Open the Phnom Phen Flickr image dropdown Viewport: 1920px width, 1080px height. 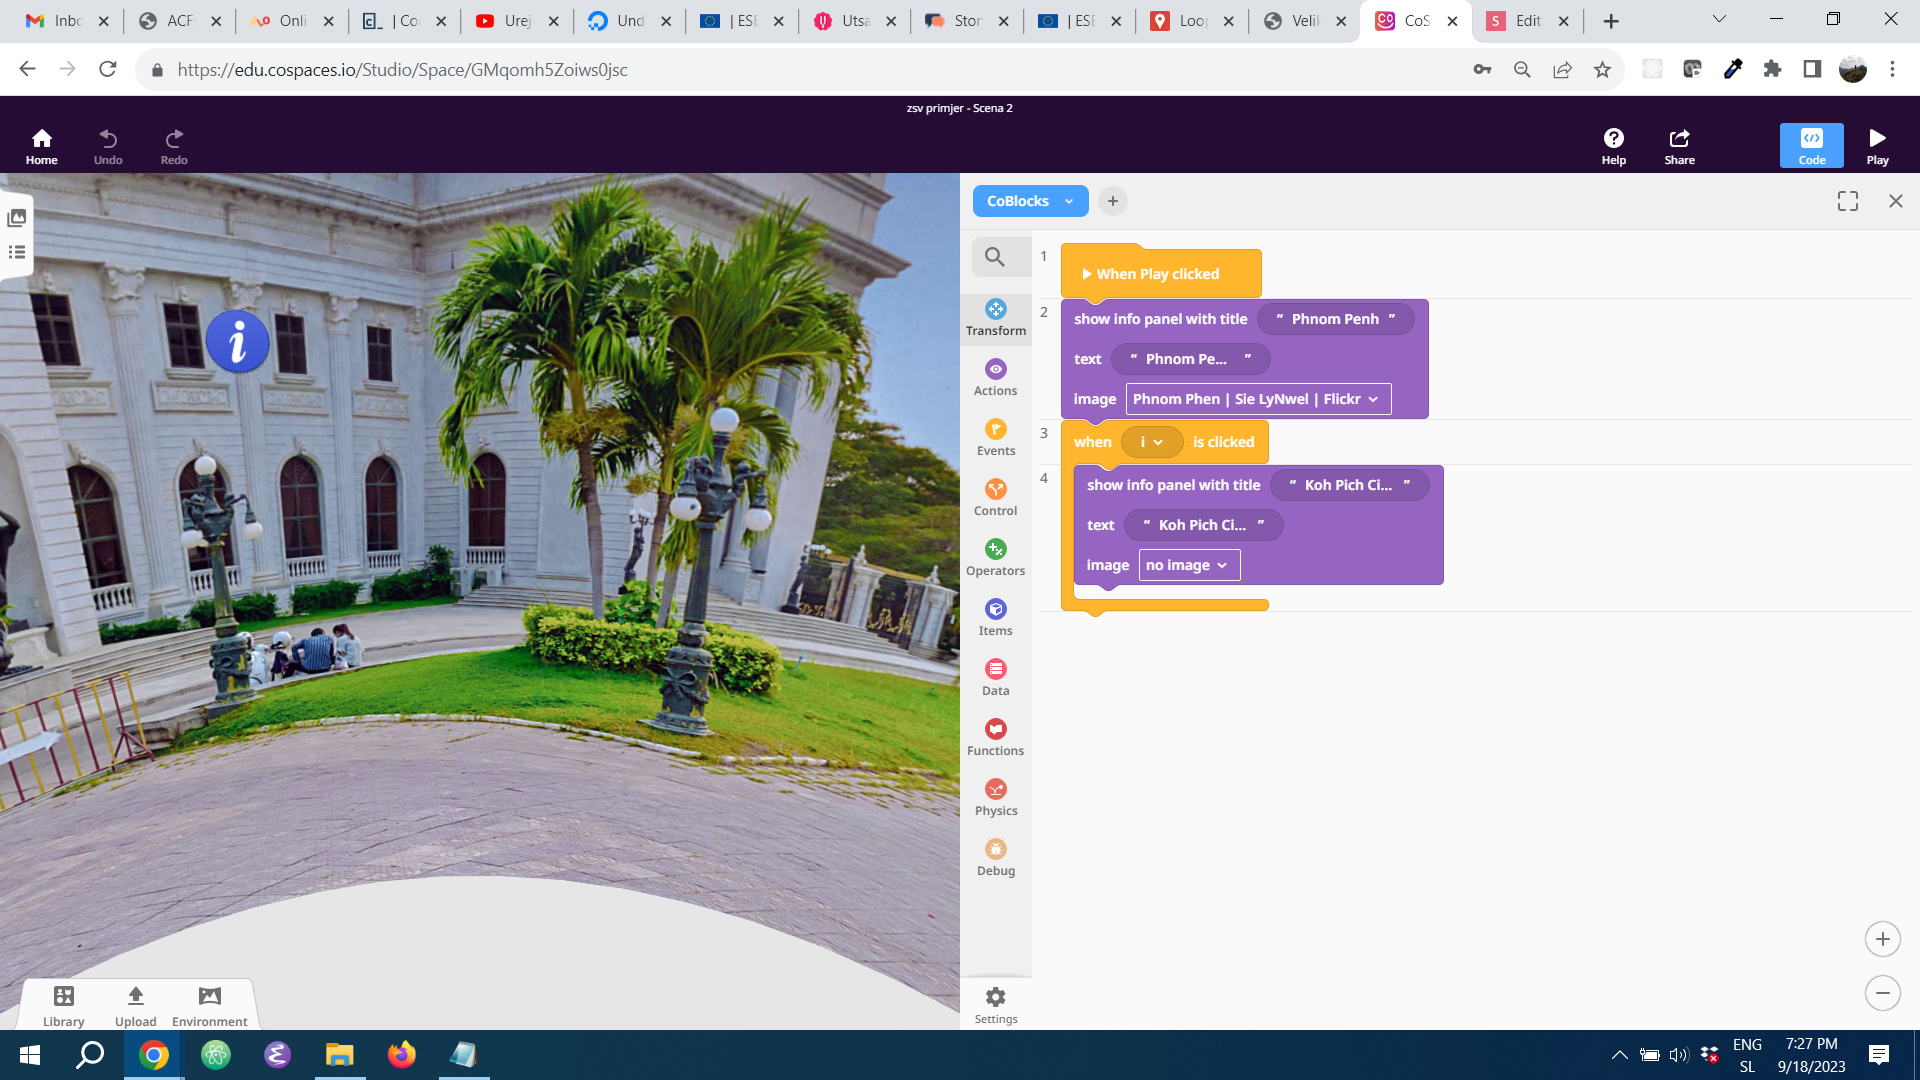[1257, 399]
